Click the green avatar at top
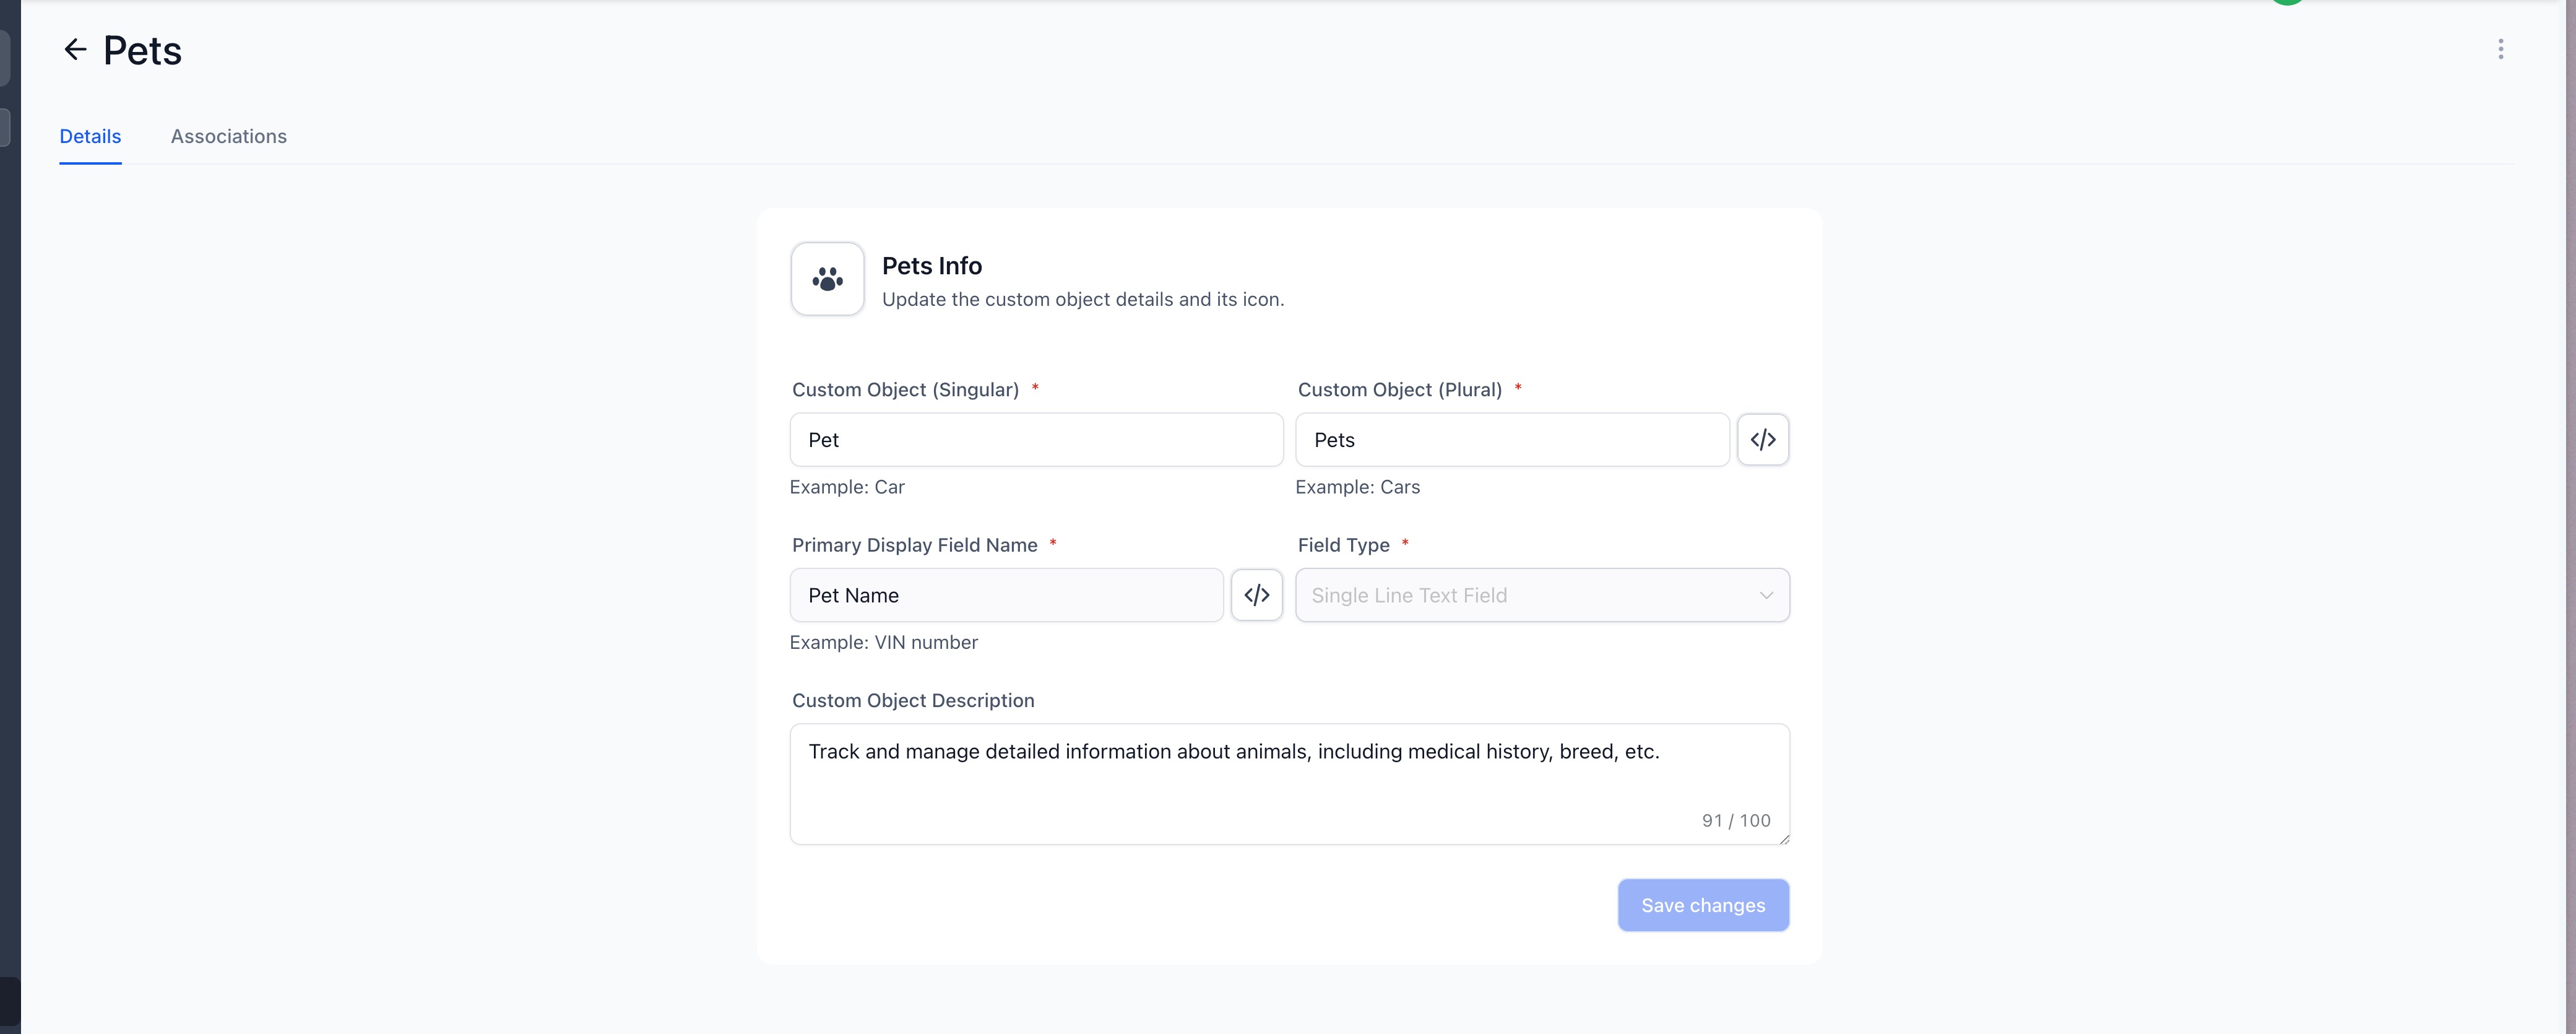 tap(2287, 3)
